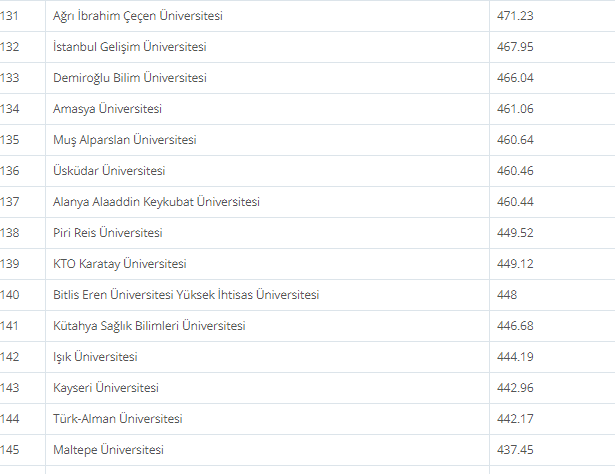Select score 461.06
615x474 pixels.
pyautogui.click(x=515, y=109)
